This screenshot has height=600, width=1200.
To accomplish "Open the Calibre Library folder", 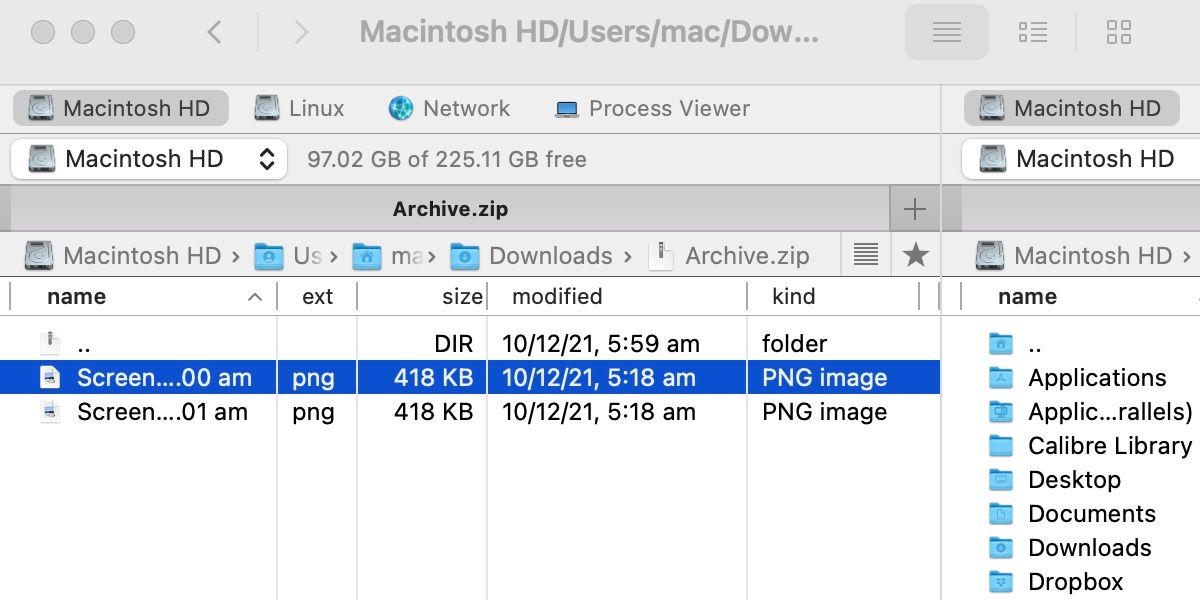I will point(1109,446).
